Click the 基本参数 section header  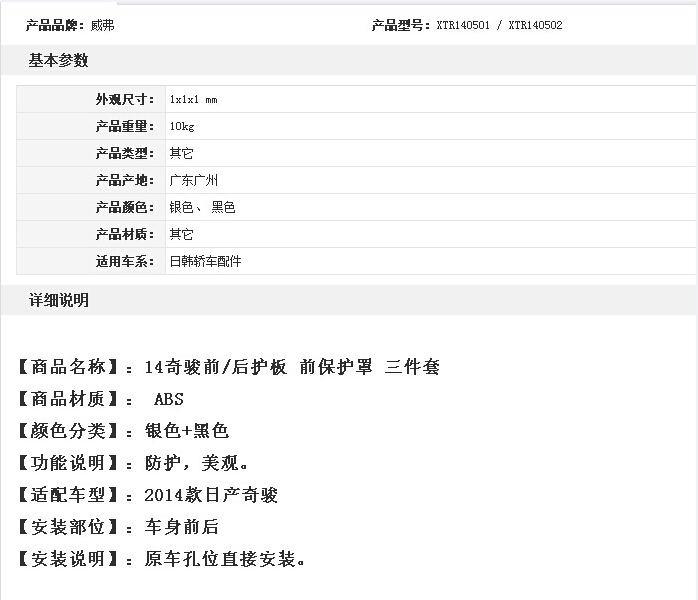coord(58,60)
